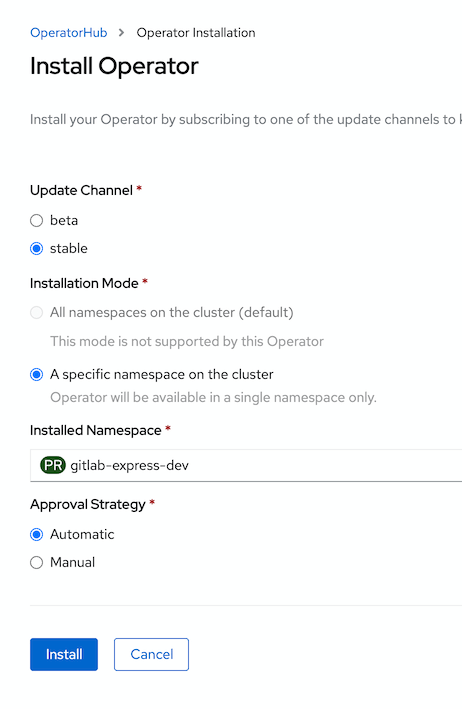Go back to OperatorHub breadcrumb link

(69, 33)
